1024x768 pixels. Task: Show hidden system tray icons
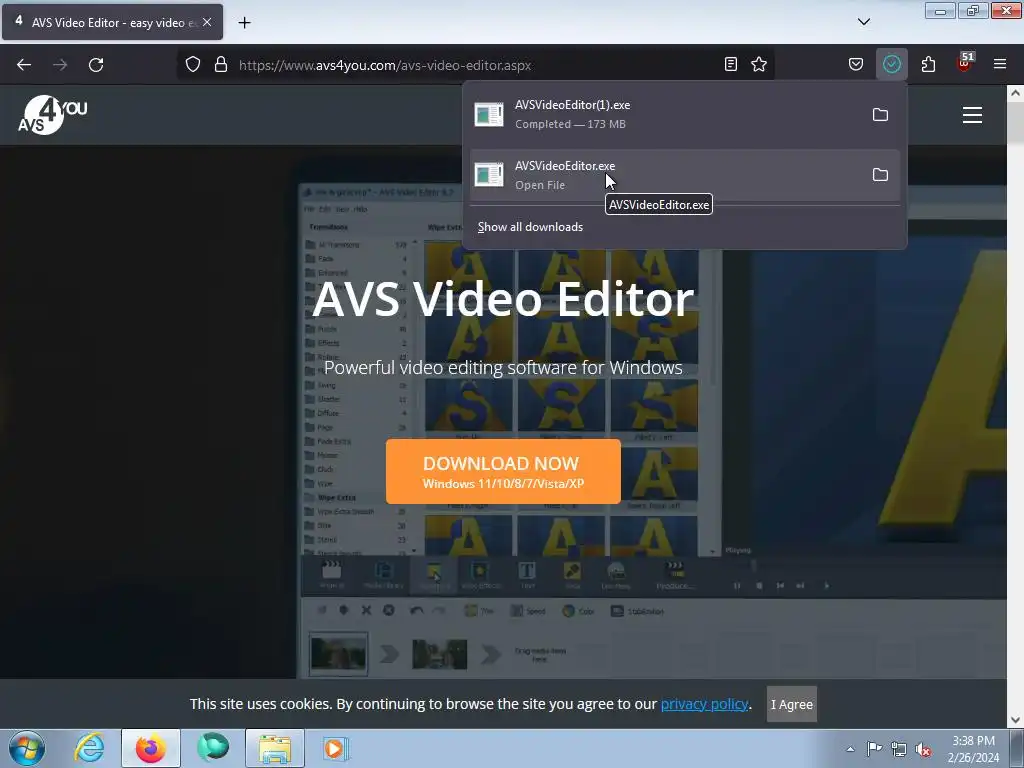(x=850, y=749)
